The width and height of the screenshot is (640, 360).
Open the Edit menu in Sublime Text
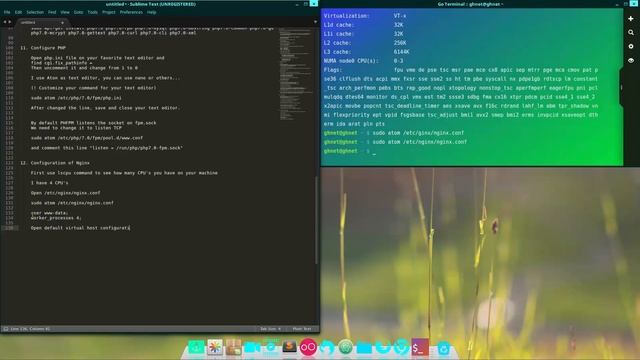click(x=18, y=12)
